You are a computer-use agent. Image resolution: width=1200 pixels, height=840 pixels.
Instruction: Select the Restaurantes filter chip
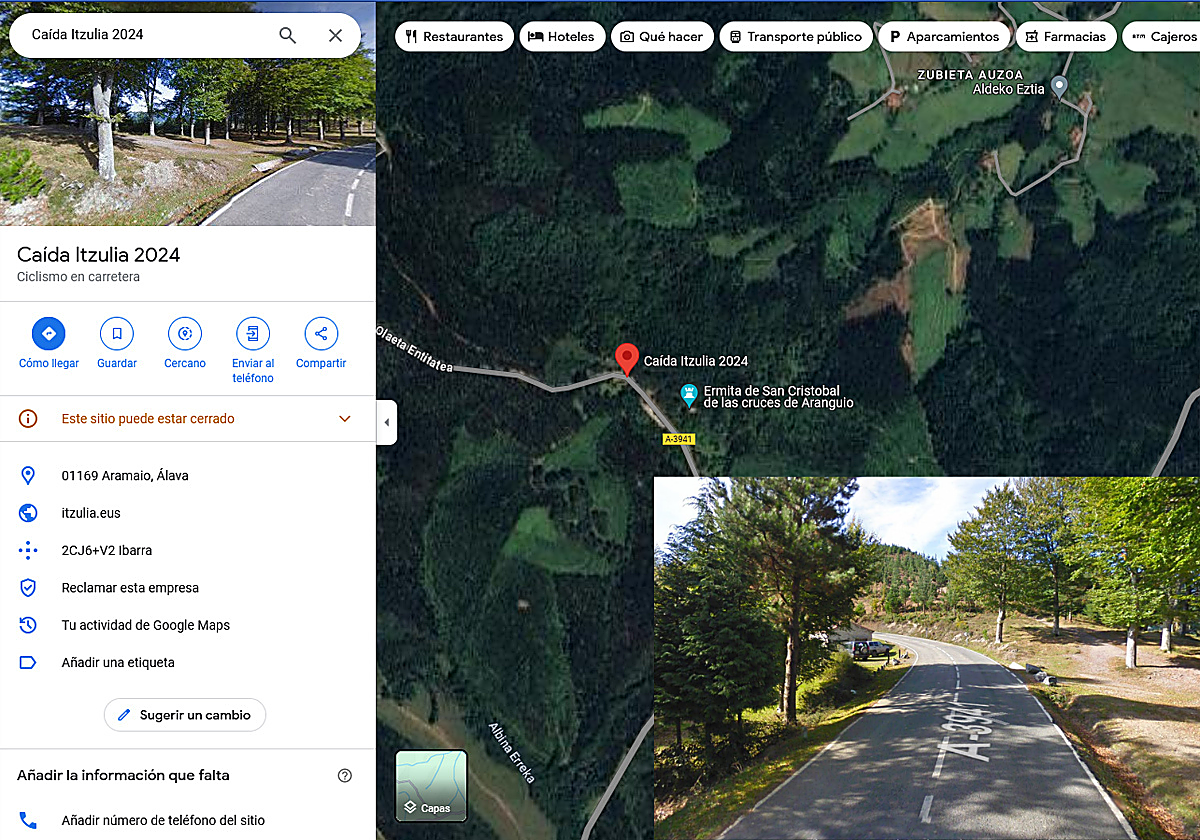point(455,37)
